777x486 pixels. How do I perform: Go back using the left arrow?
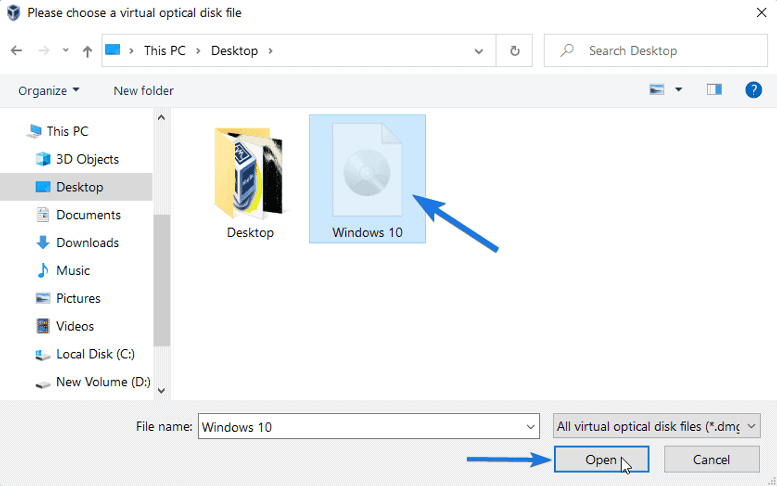[x=16, y=51]
